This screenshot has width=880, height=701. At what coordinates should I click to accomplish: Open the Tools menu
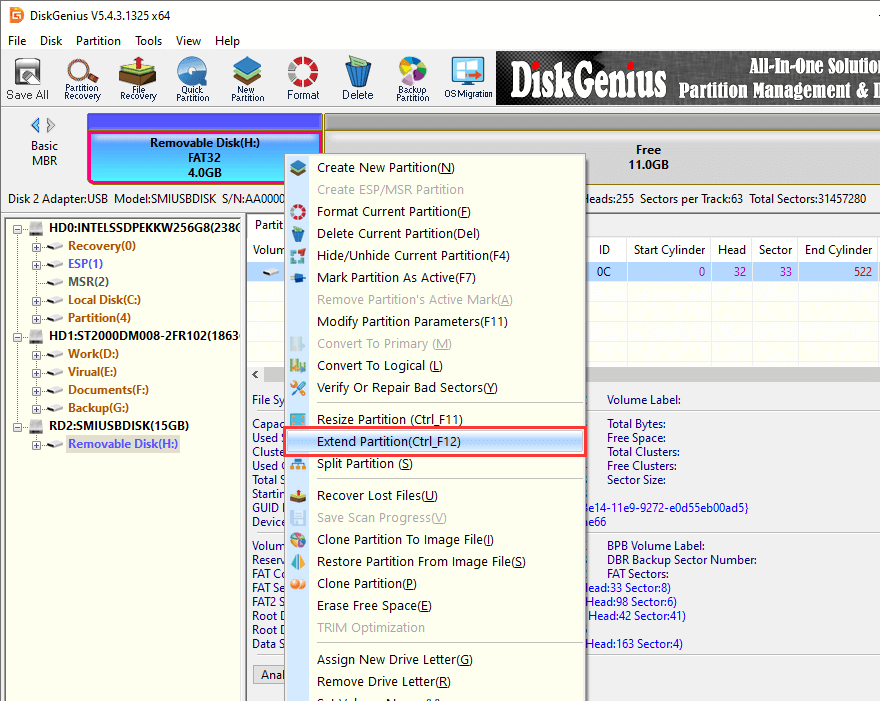(149, 41)
